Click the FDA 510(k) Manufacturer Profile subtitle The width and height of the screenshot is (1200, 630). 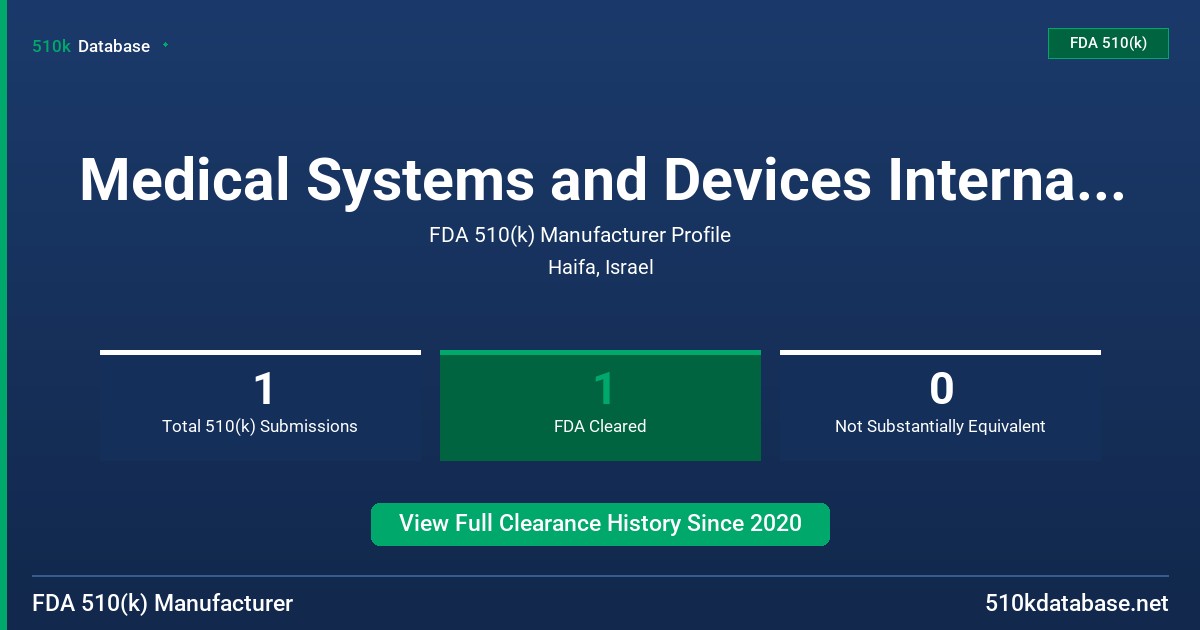580,235
